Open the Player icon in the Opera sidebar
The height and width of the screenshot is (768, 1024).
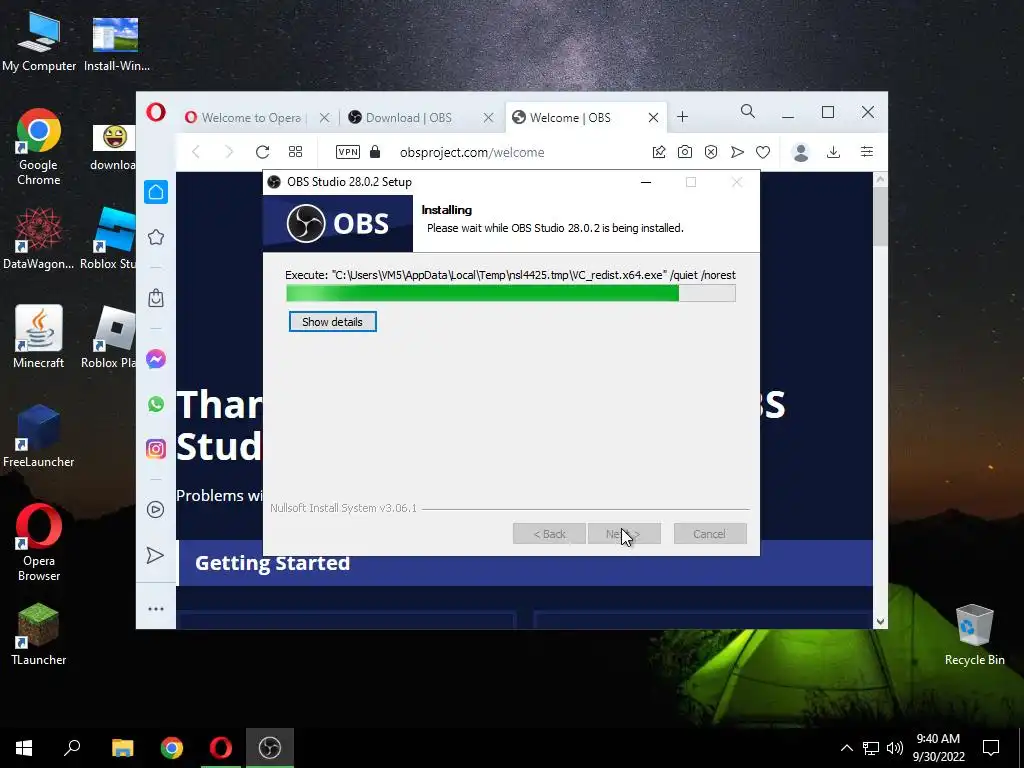click(155, 509)
